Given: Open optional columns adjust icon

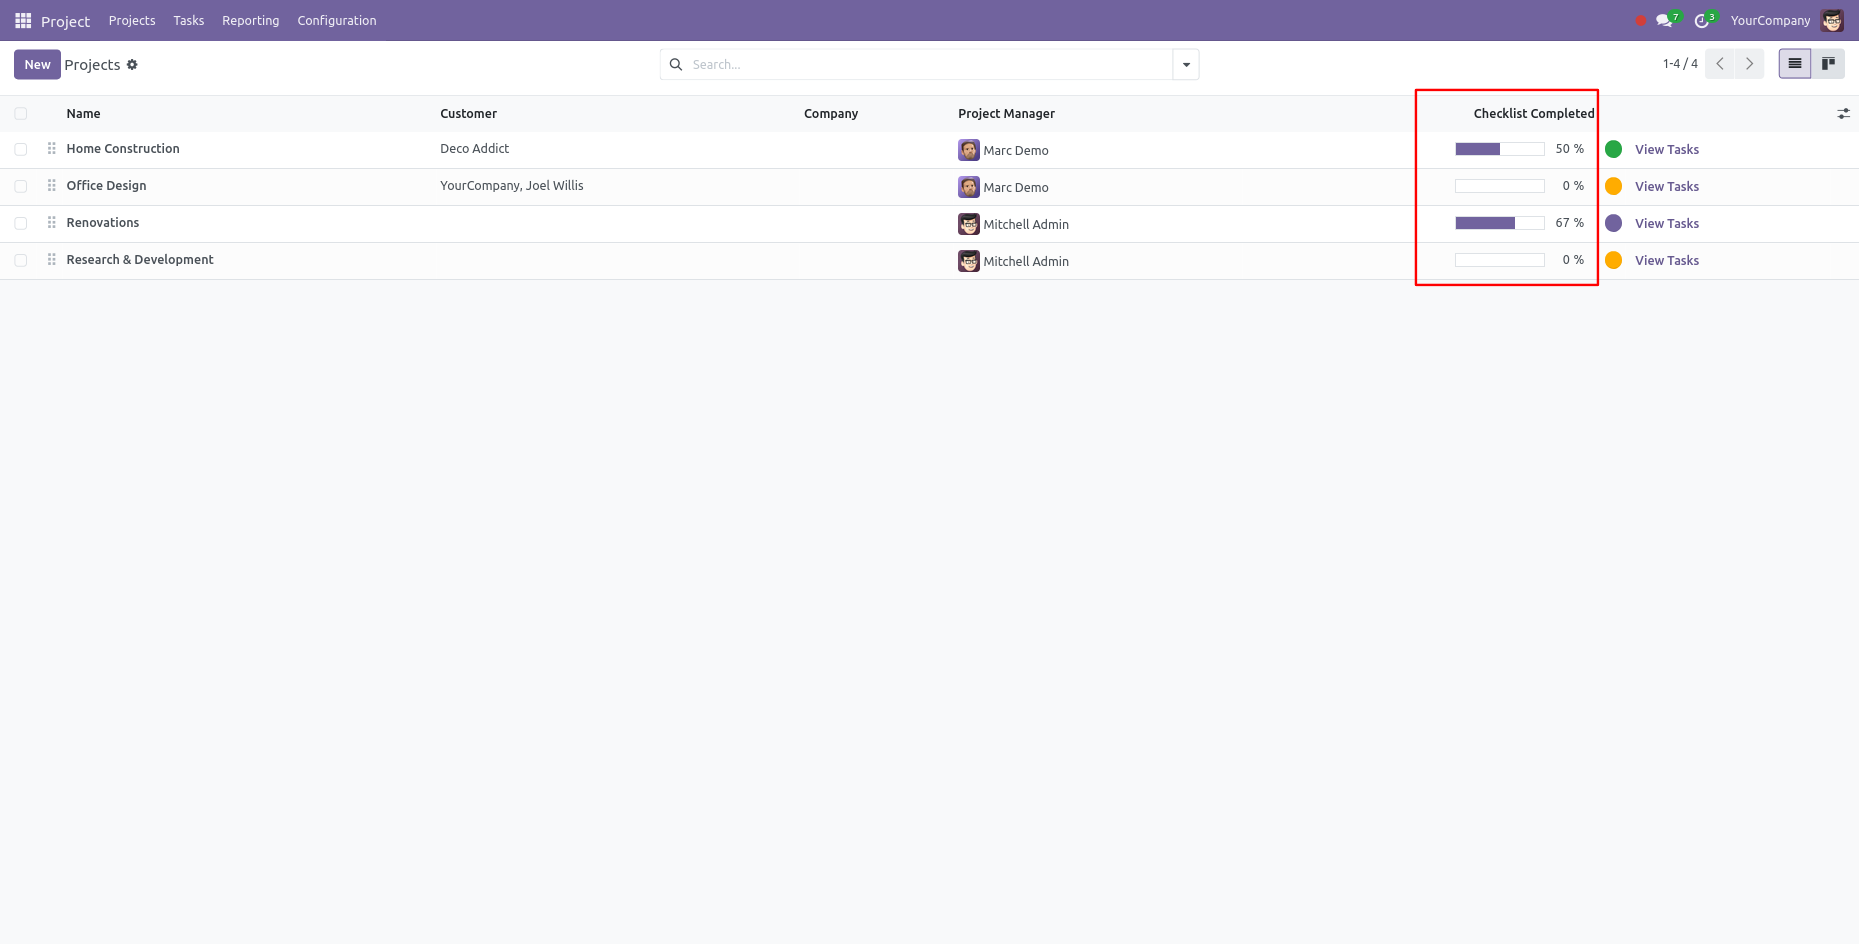Looking at the screenshot, I should 1843,114.
